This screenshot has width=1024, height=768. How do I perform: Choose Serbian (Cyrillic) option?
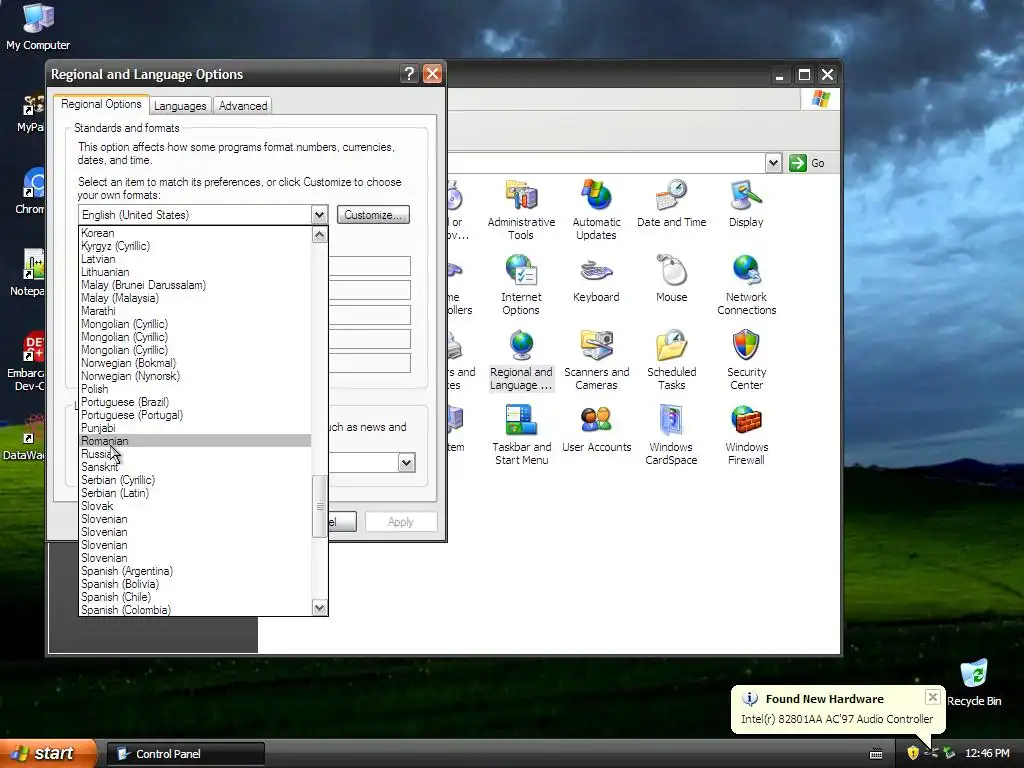[195, 480]
